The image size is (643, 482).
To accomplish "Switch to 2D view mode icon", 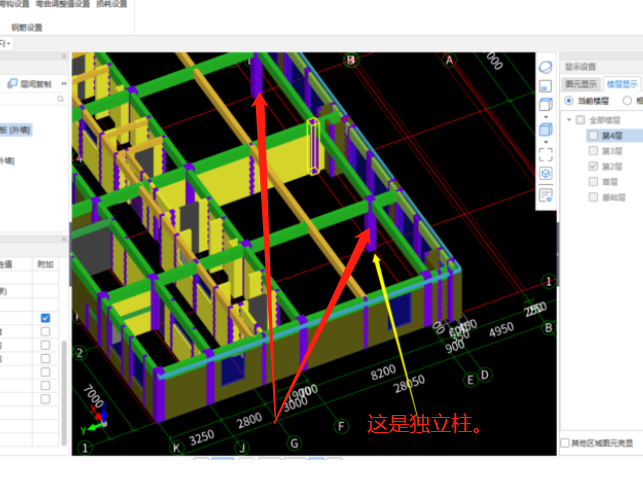I will [x=546, y=87].
